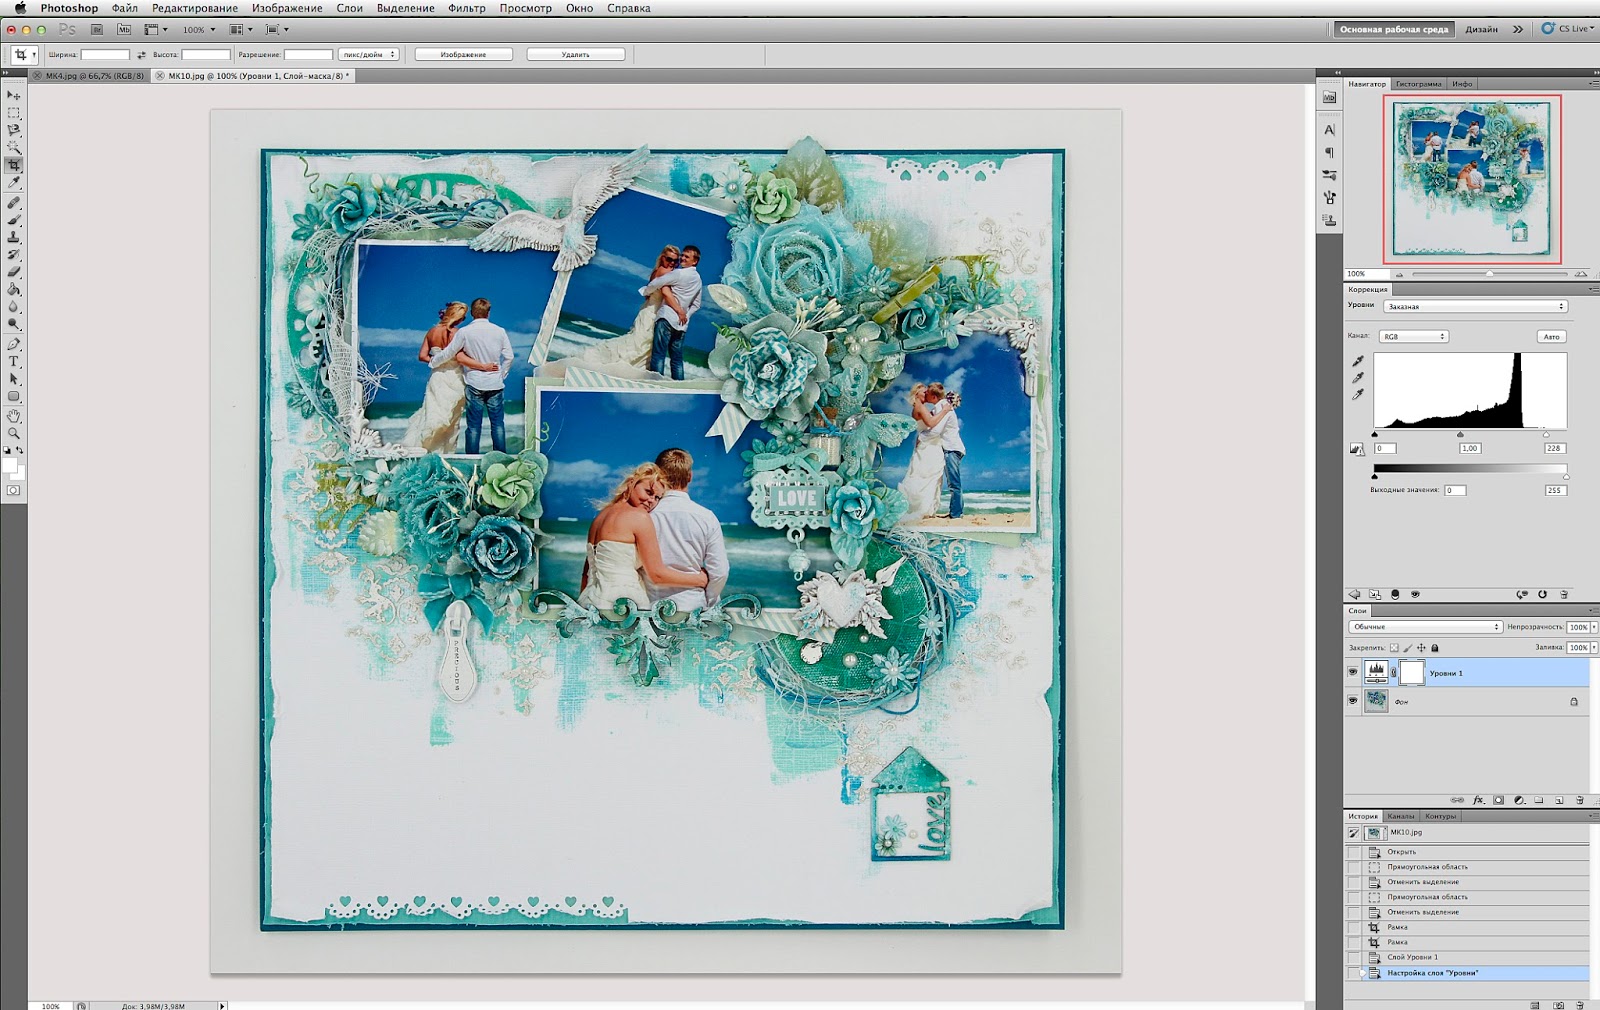The width and height of the screenshot is (1600, 1010).
Task: Open the пикс/дюйм resolution units dropdown
Action: pos(369,55)
